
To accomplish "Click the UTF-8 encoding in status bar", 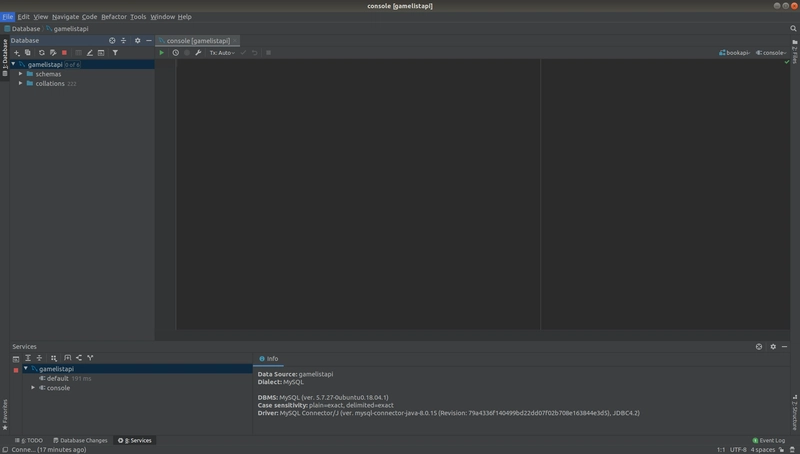I will click(x=738, y=449).
